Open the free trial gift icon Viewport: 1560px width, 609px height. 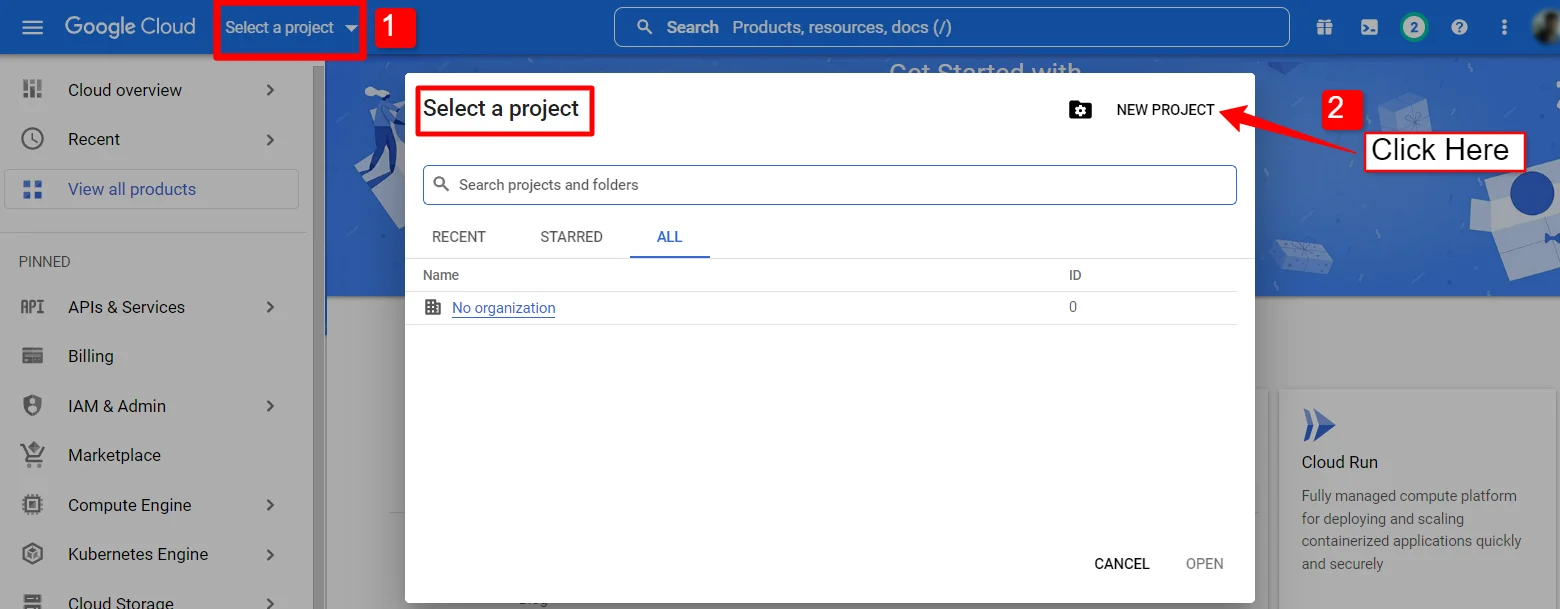[x=1324, y=27]
